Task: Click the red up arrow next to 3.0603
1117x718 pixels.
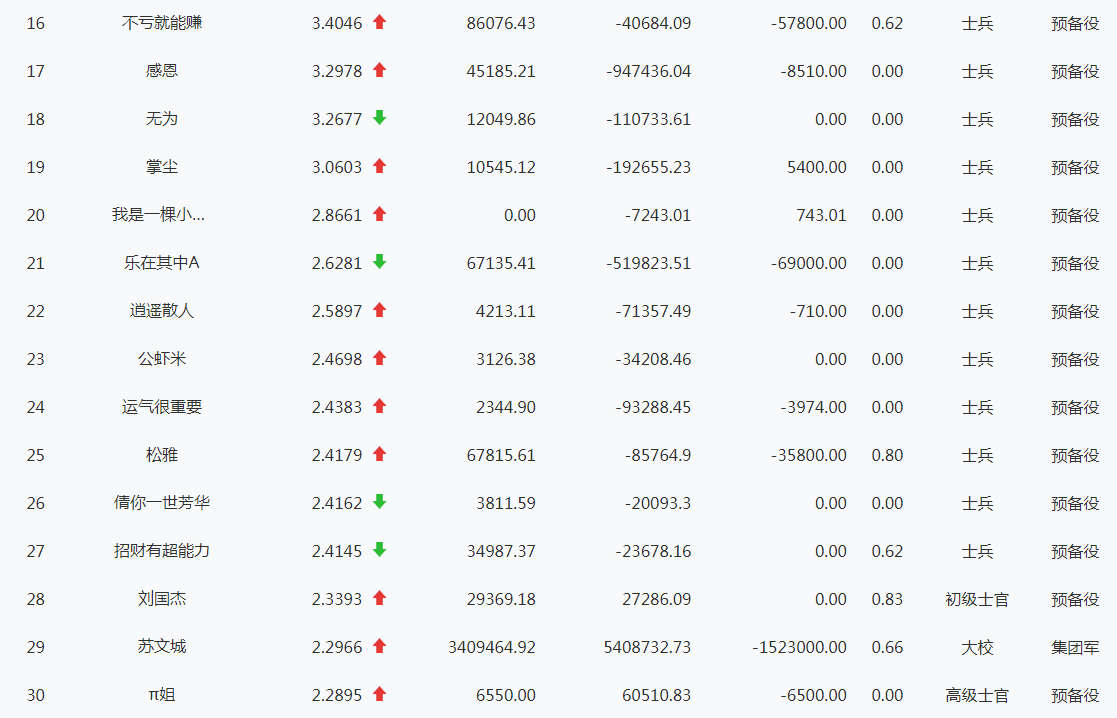Action: 379,166
